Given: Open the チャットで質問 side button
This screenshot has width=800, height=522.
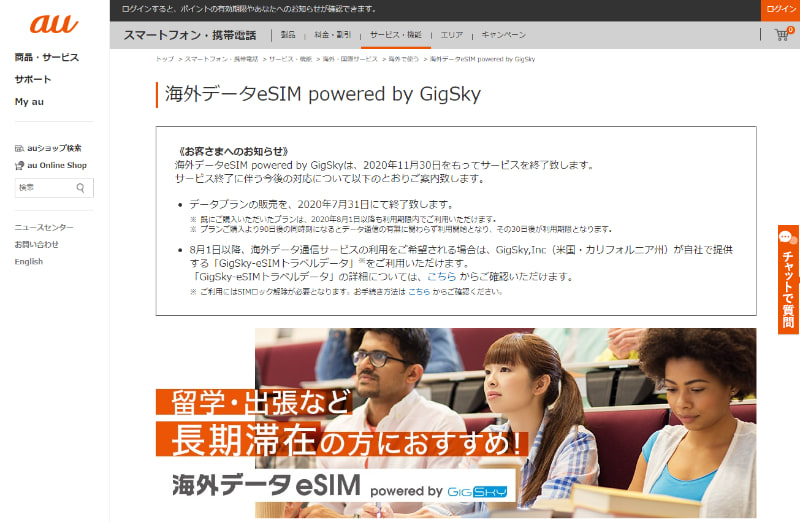Looking at the screenshot, I should (789, 280).
